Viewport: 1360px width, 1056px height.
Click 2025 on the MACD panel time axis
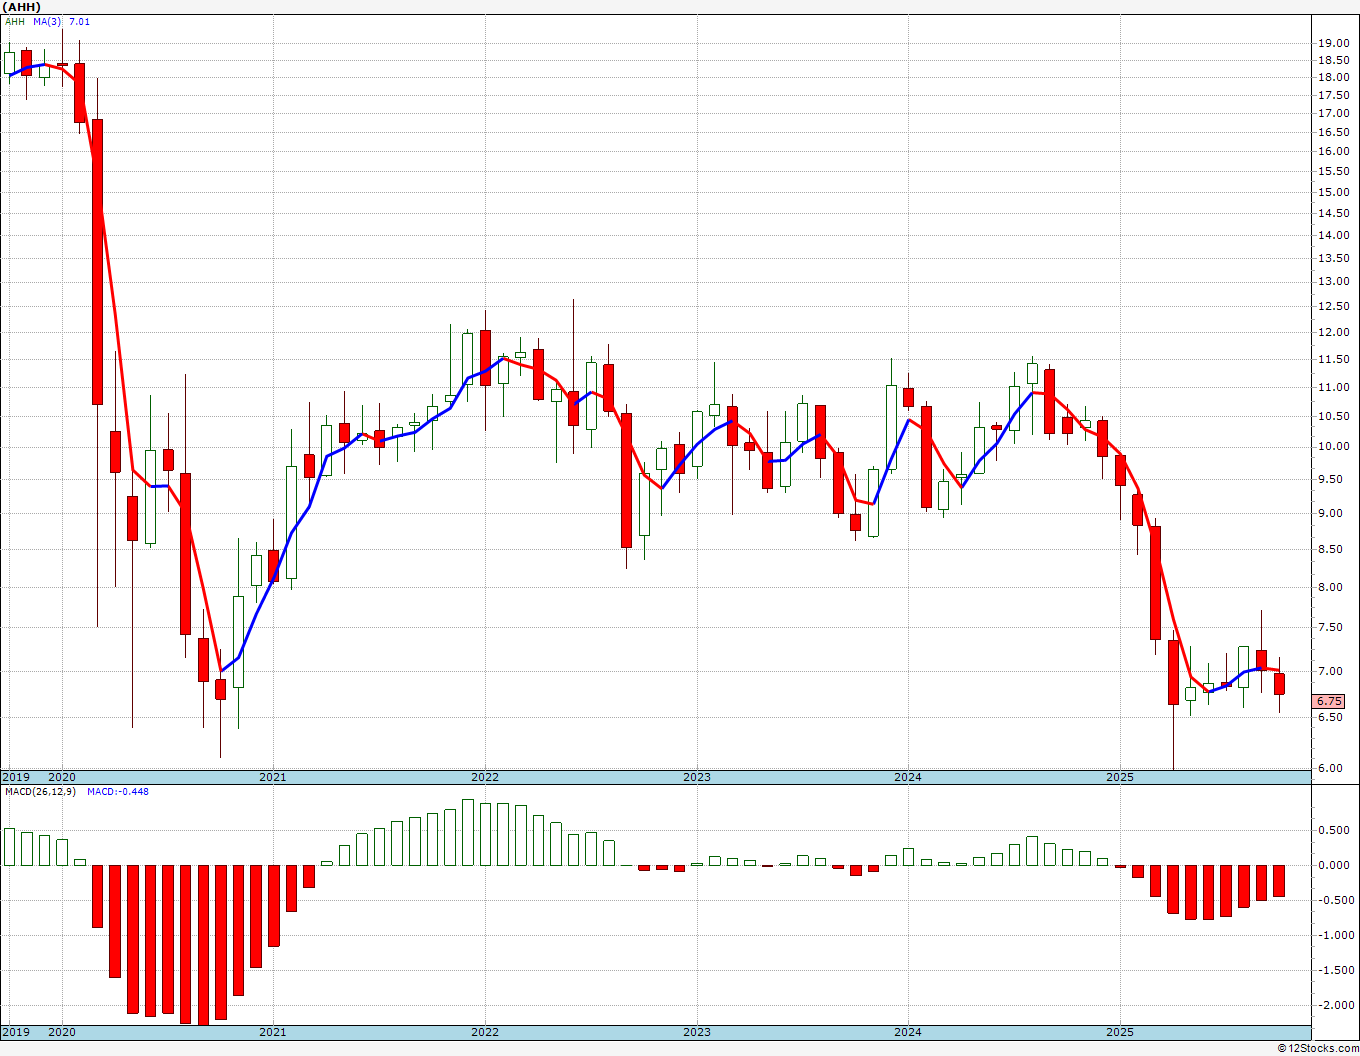pyautogui.click(x=1120, y=1032)
